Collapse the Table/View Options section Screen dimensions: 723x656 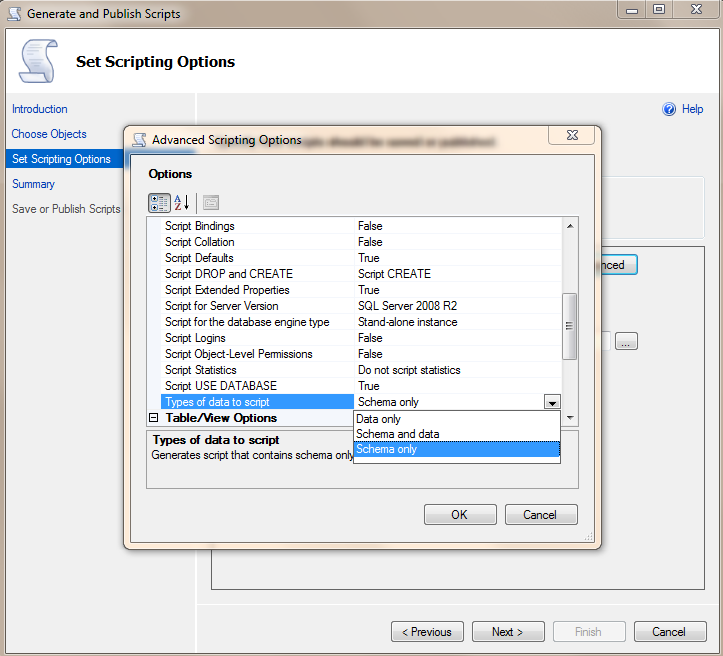tap(154, 418)
